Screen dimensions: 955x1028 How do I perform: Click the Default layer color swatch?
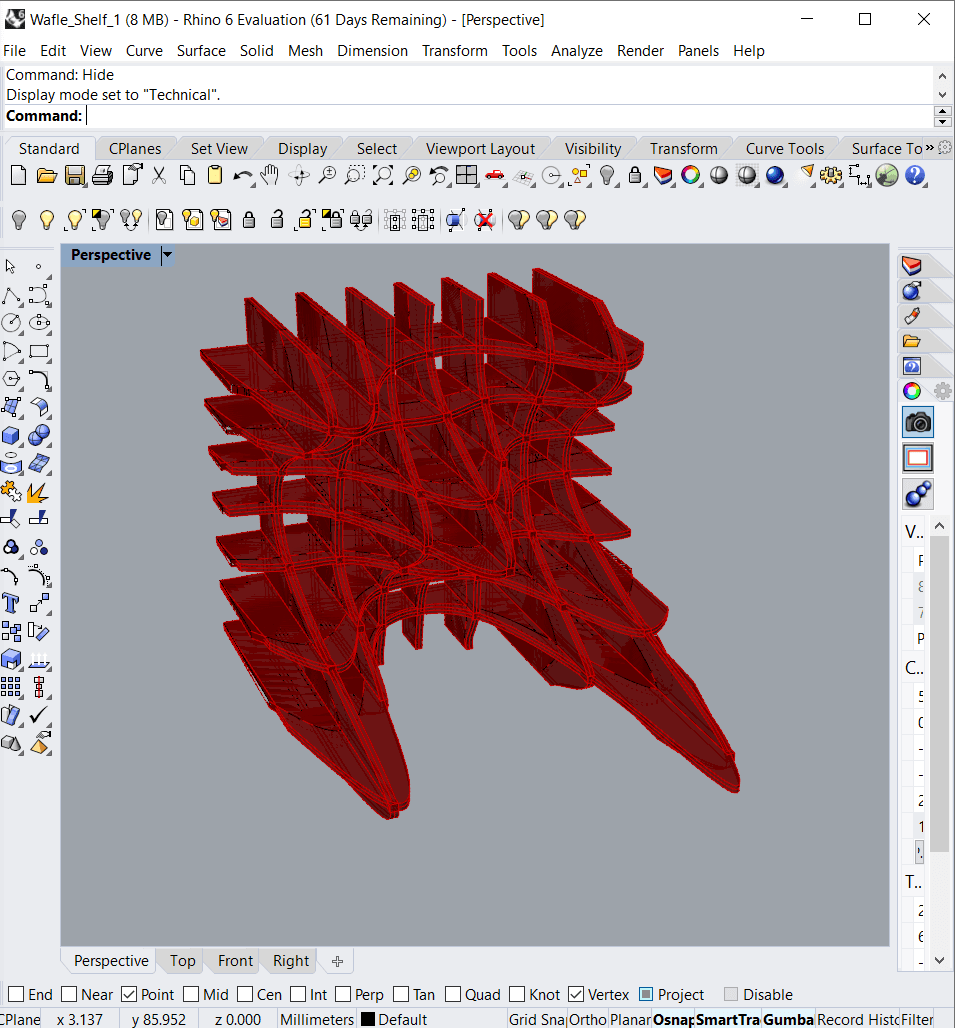pos(368,1019)
